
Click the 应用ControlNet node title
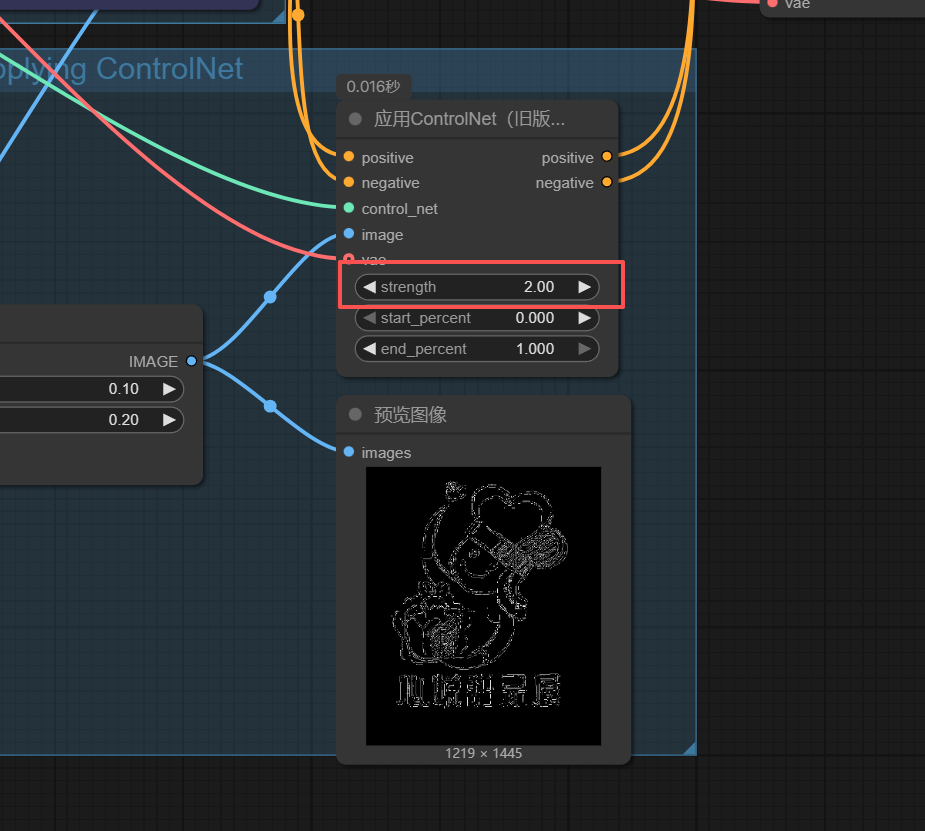pyautogui.click(x=470, y=119)
